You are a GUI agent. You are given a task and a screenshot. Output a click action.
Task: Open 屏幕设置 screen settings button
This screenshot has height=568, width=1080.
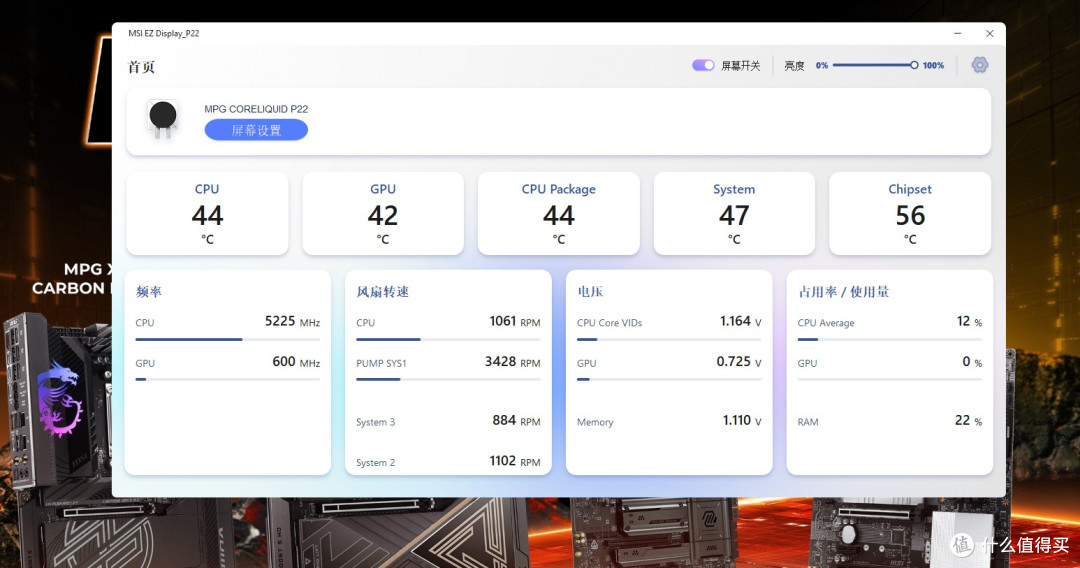pyautogui.click(x=256, y=130)
